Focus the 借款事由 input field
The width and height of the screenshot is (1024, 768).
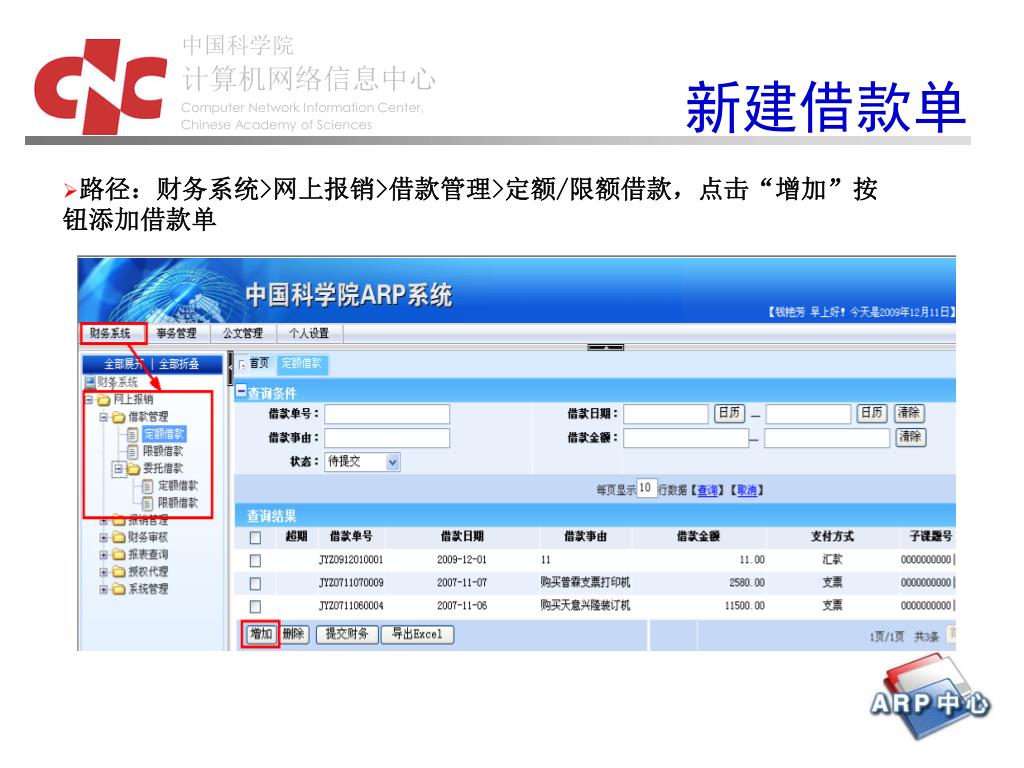point(387,438)
